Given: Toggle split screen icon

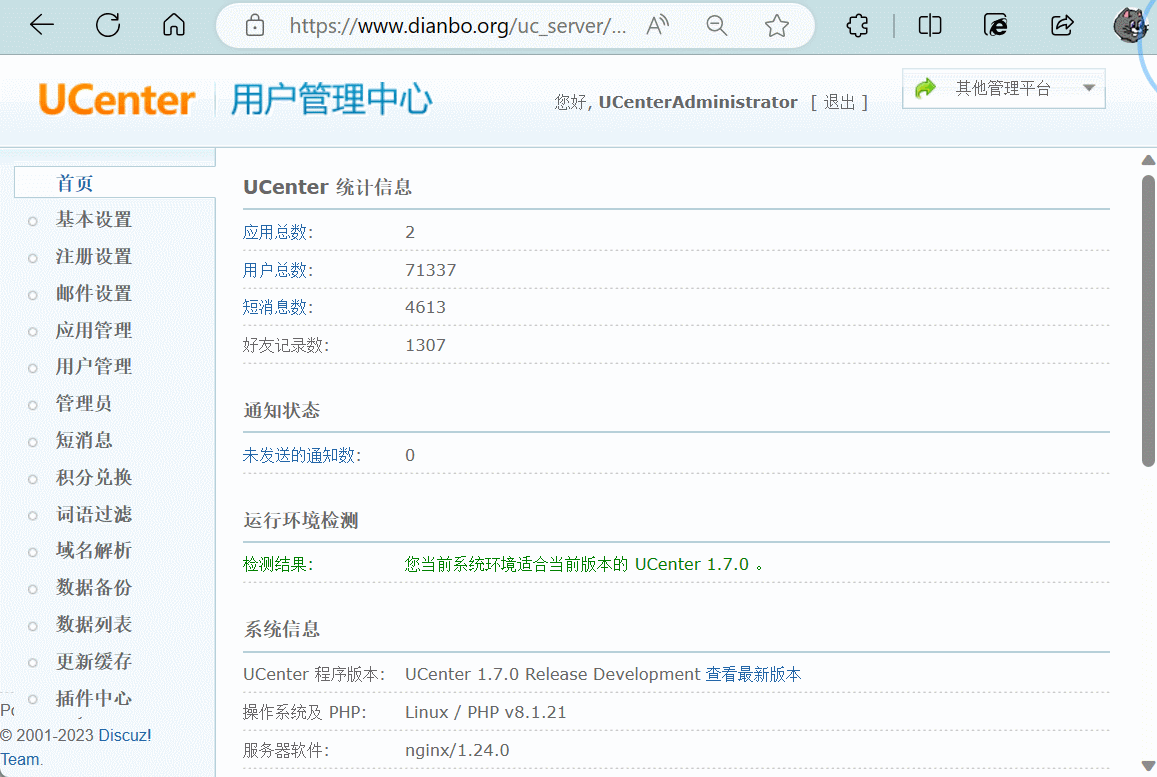Looking at the screenshot, I should pos(930,26).
